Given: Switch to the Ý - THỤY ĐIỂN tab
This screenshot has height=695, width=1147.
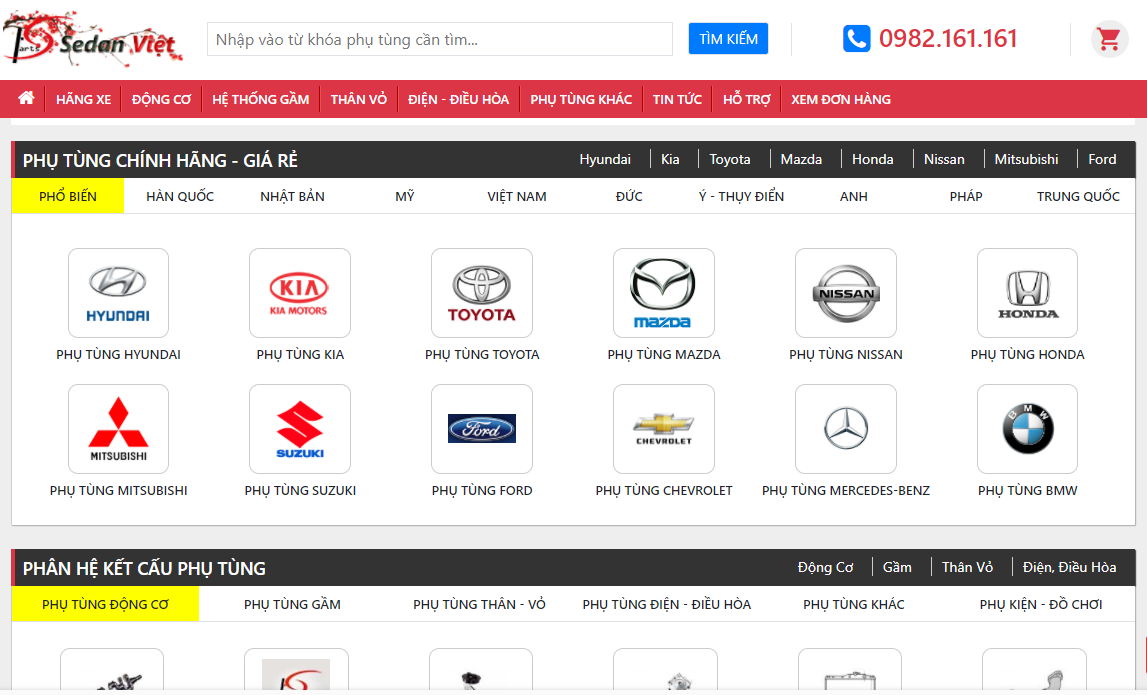Looking at the screenshot, I should tap(742, 196).
